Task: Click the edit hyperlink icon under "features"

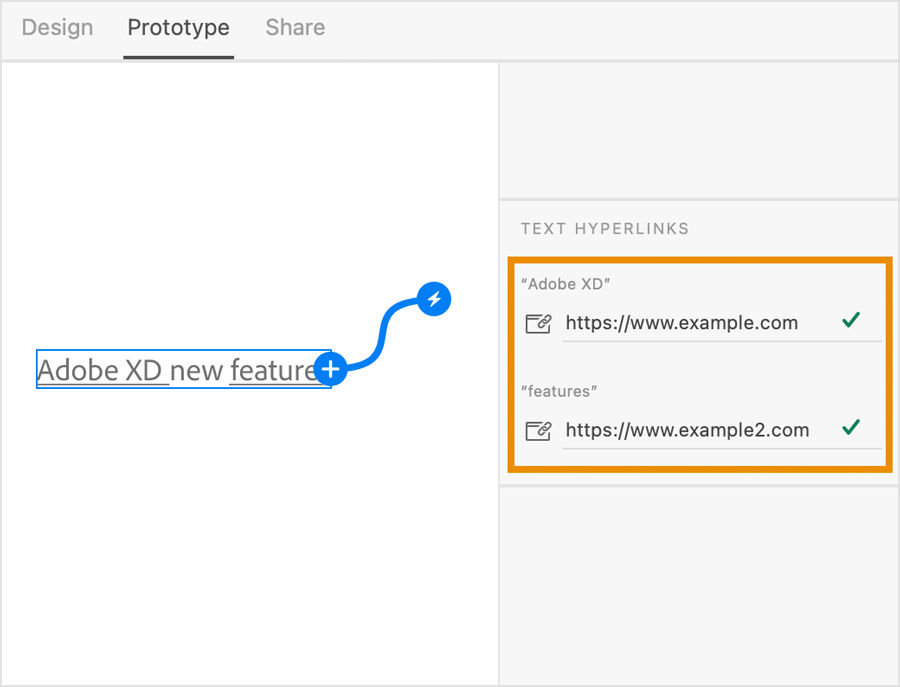Action: pos(538,430)
